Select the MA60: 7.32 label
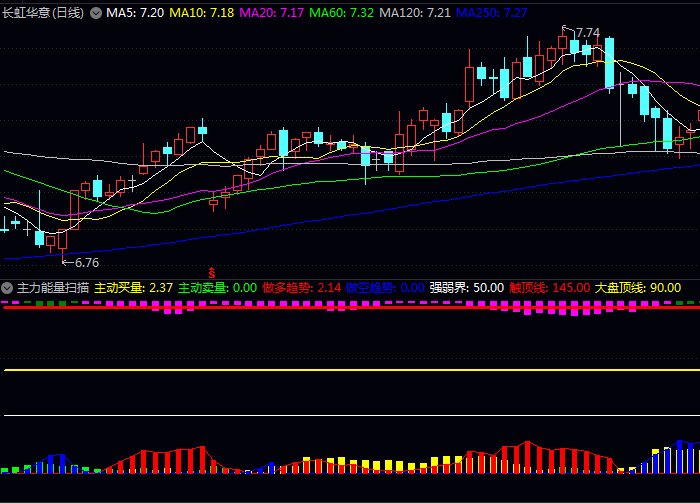700x503 pixels. pyautogui.click(x=342, y=13)
